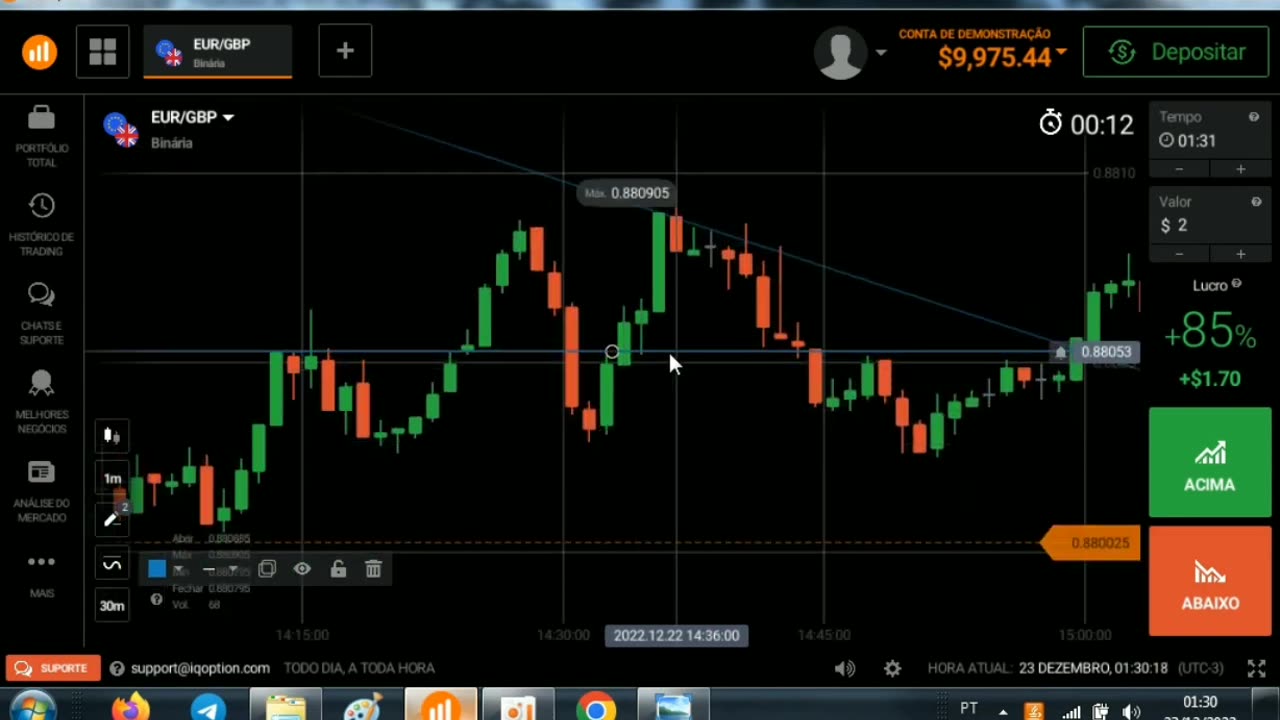Add a new asset tab with plus
The height and width of the screenshot is (720, 1280).
click(345, 51)
